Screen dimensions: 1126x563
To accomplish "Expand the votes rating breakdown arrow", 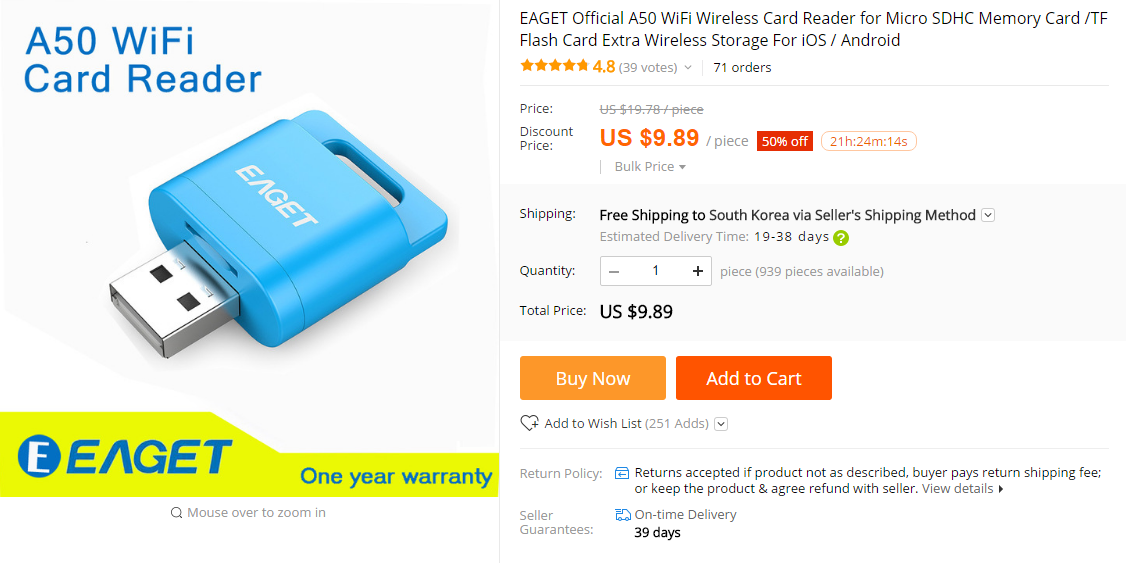I will pos(688,68).
